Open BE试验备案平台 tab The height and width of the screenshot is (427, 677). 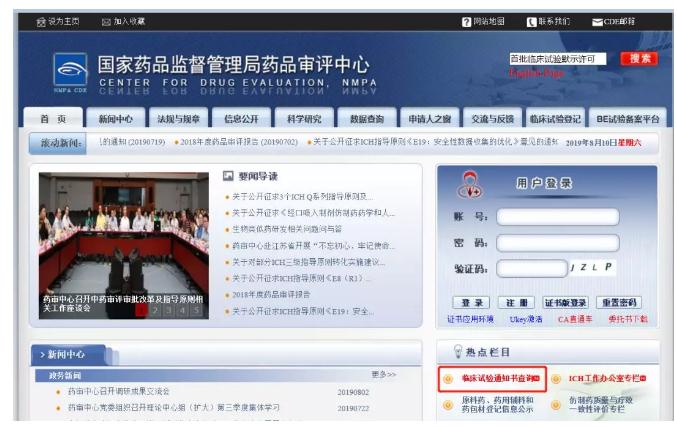628,118
